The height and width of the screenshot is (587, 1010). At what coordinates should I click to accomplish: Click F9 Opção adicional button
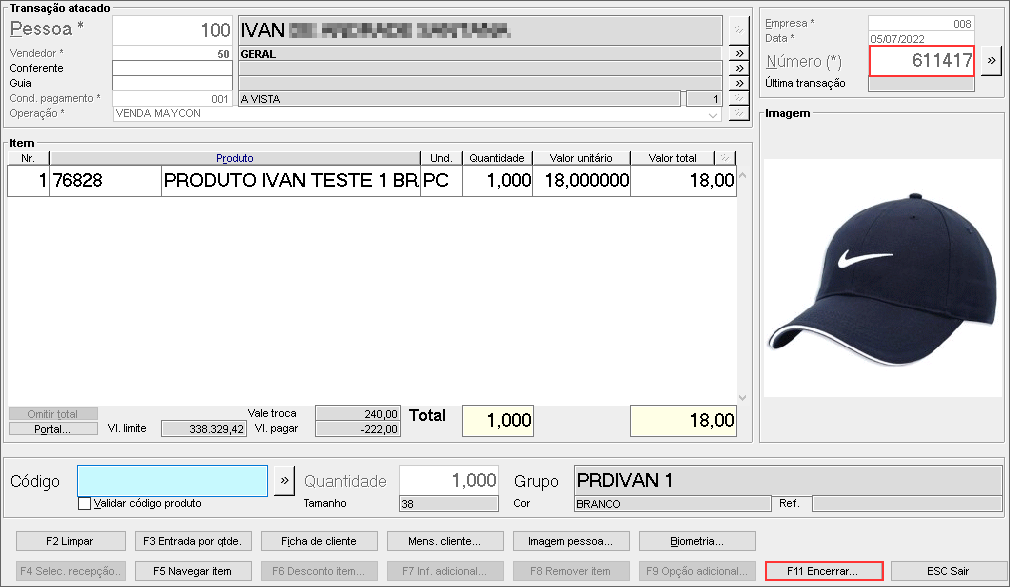[697, 571]
